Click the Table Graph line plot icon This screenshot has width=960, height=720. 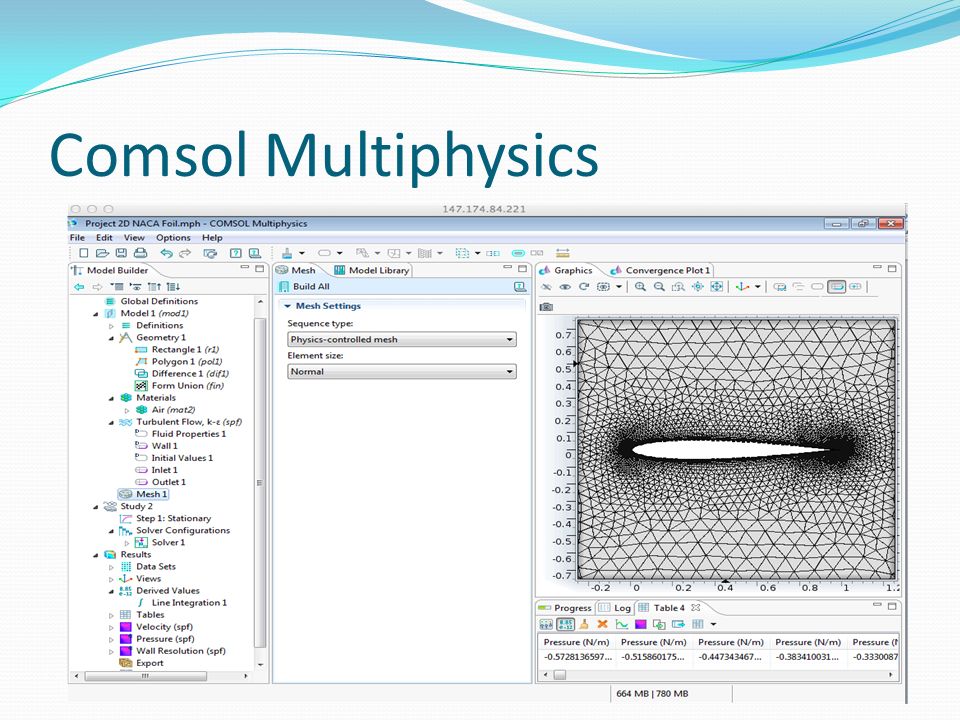pyautogui.click(x=621, y=624)
